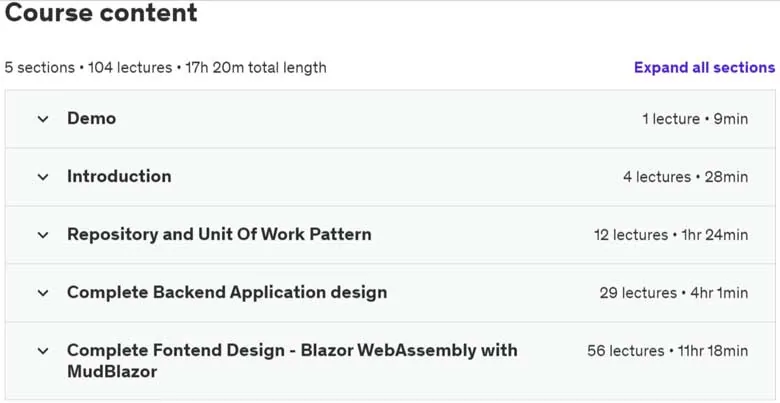Expand chevron for Complete Fontend Design section
This screenshot has width=780, height=403.
pos(43,351)
